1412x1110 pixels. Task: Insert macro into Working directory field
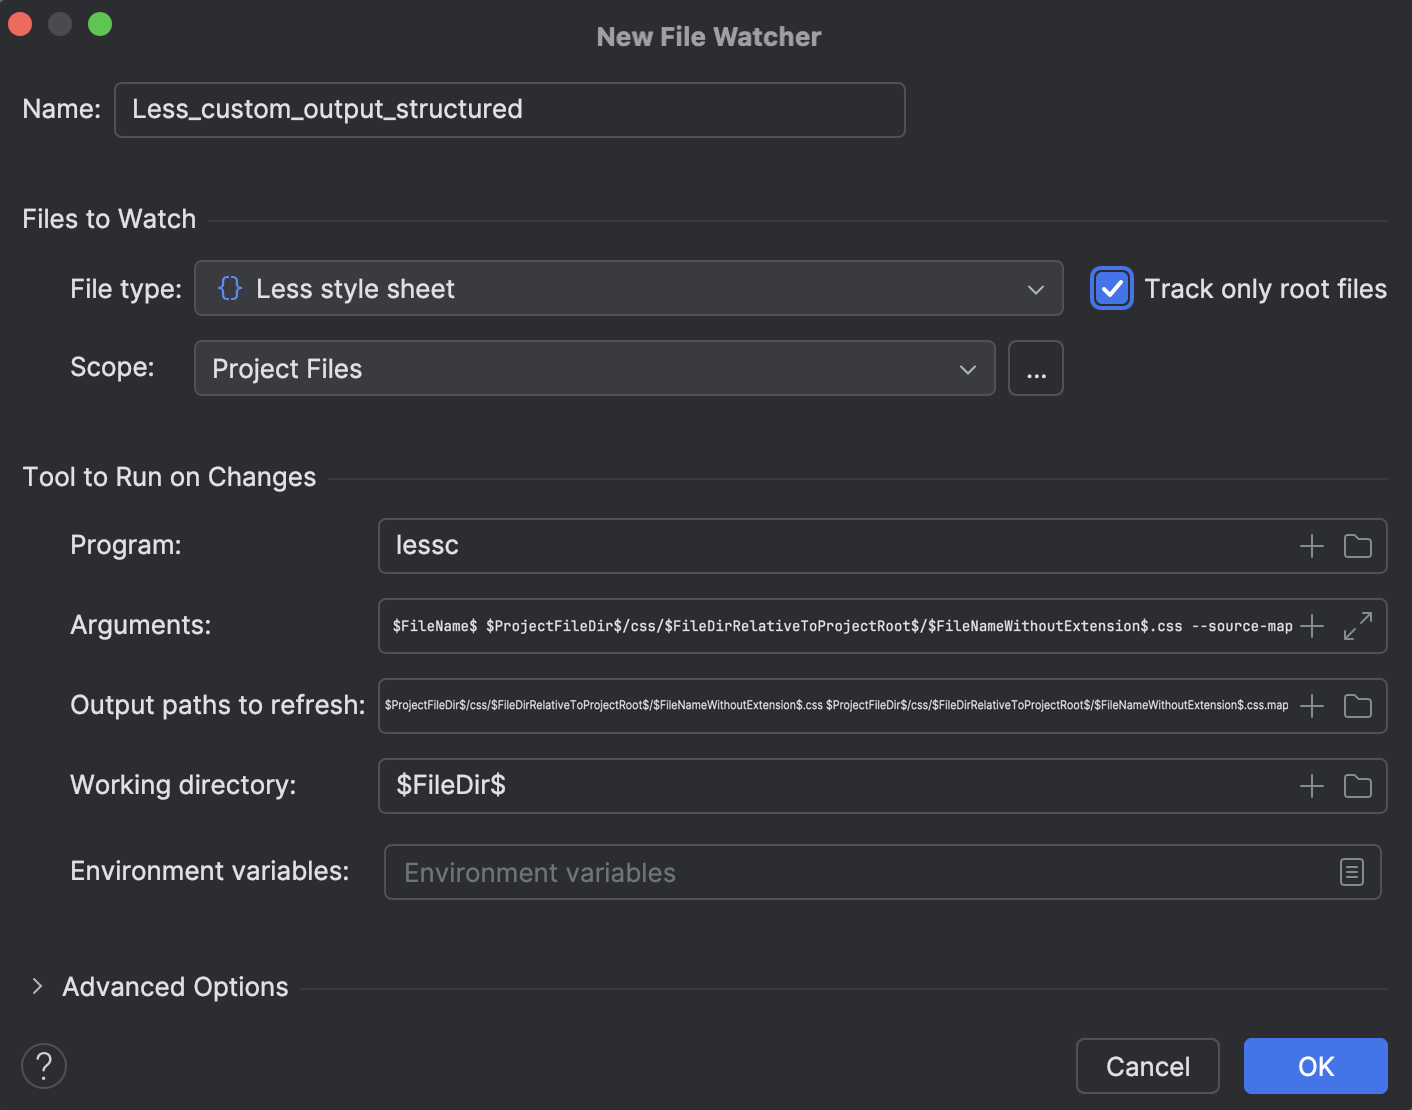[x=1310, y=786]
